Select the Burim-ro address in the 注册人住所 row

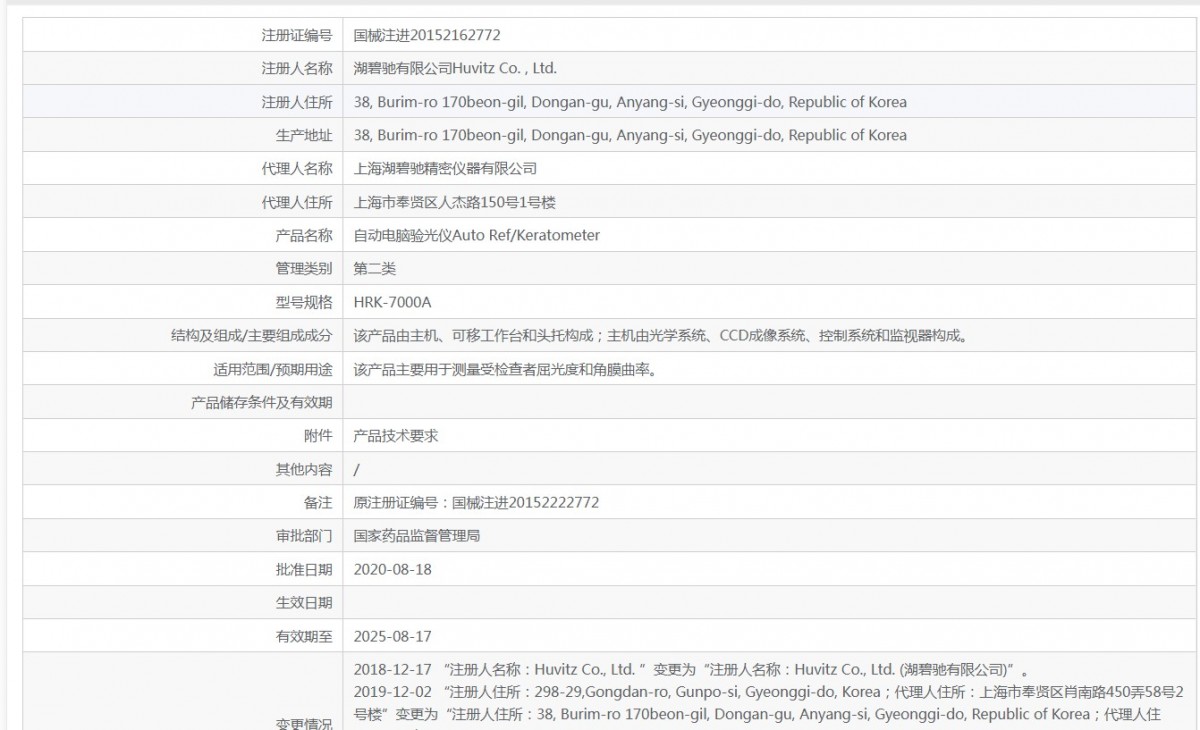[631, 102]
